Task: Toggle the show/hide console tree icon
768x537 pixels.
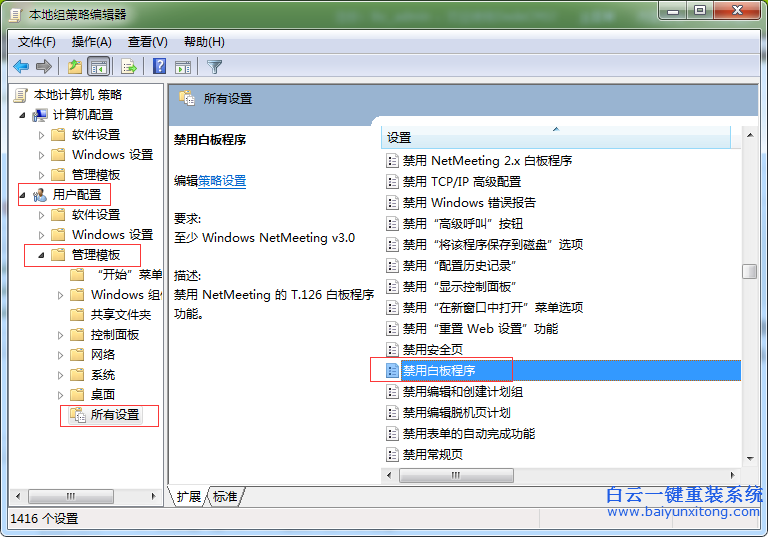Action: (x=98, y=66)
